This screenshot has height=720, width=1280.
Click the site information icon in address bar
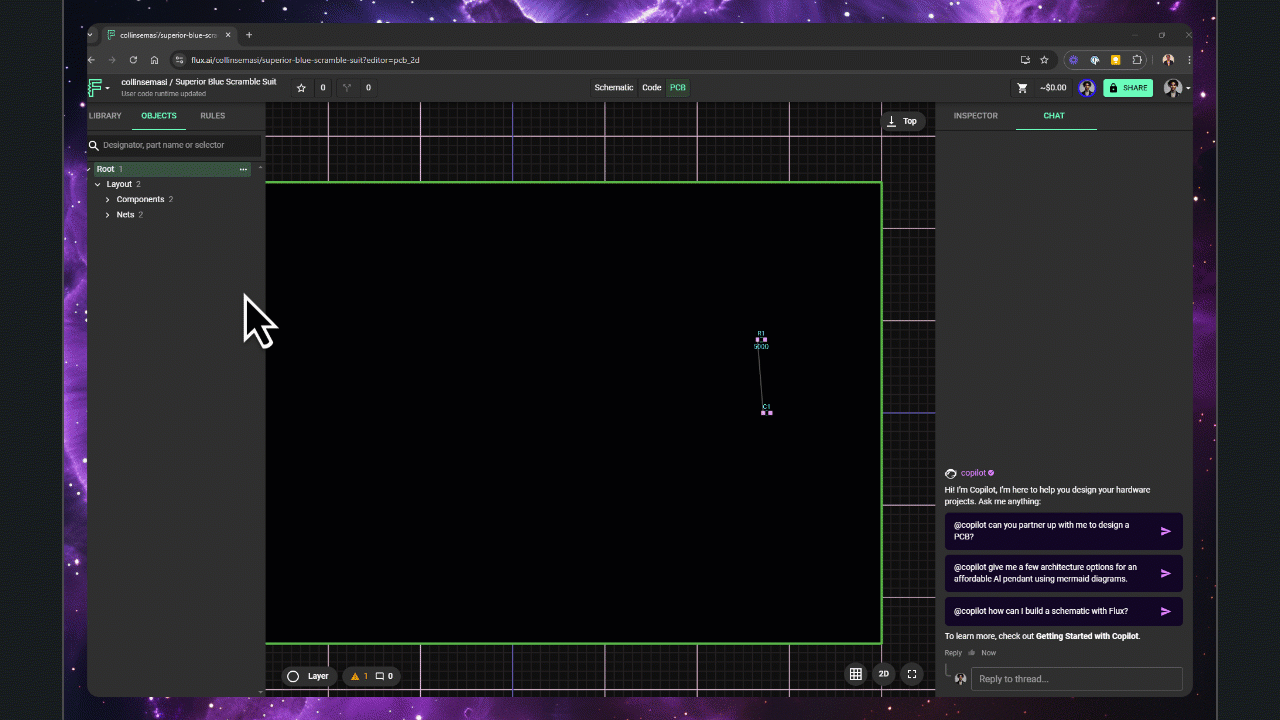pyautogui.click(x=179, y=60)
